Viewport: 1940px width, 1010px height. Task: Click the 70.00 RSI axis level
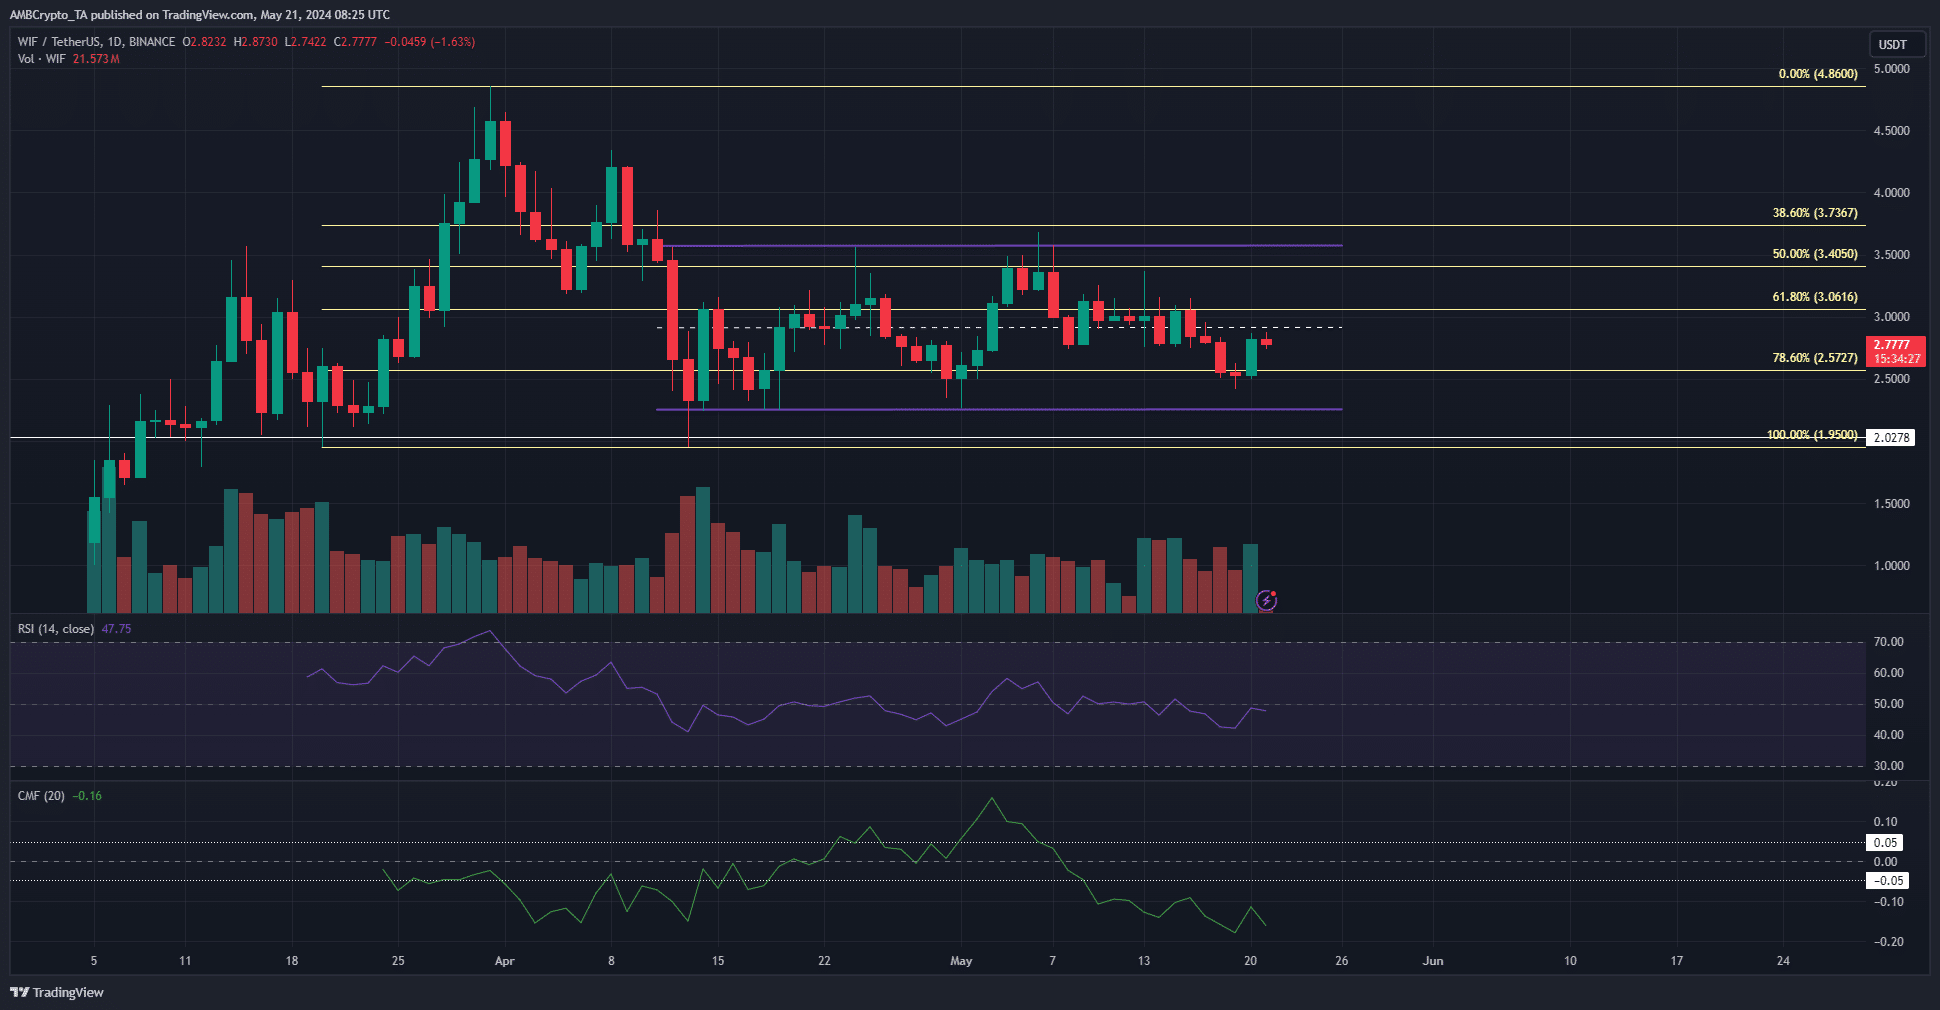[x=1889, y=642]
